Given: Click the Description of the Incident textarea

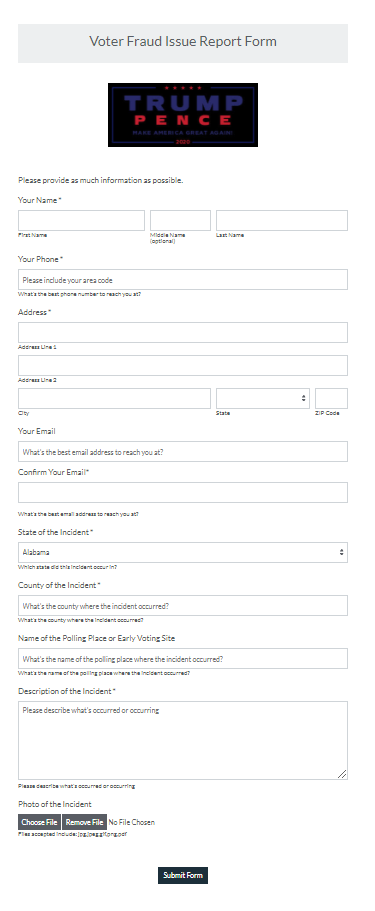Looking at the screenshot, I should click(183, 740).
